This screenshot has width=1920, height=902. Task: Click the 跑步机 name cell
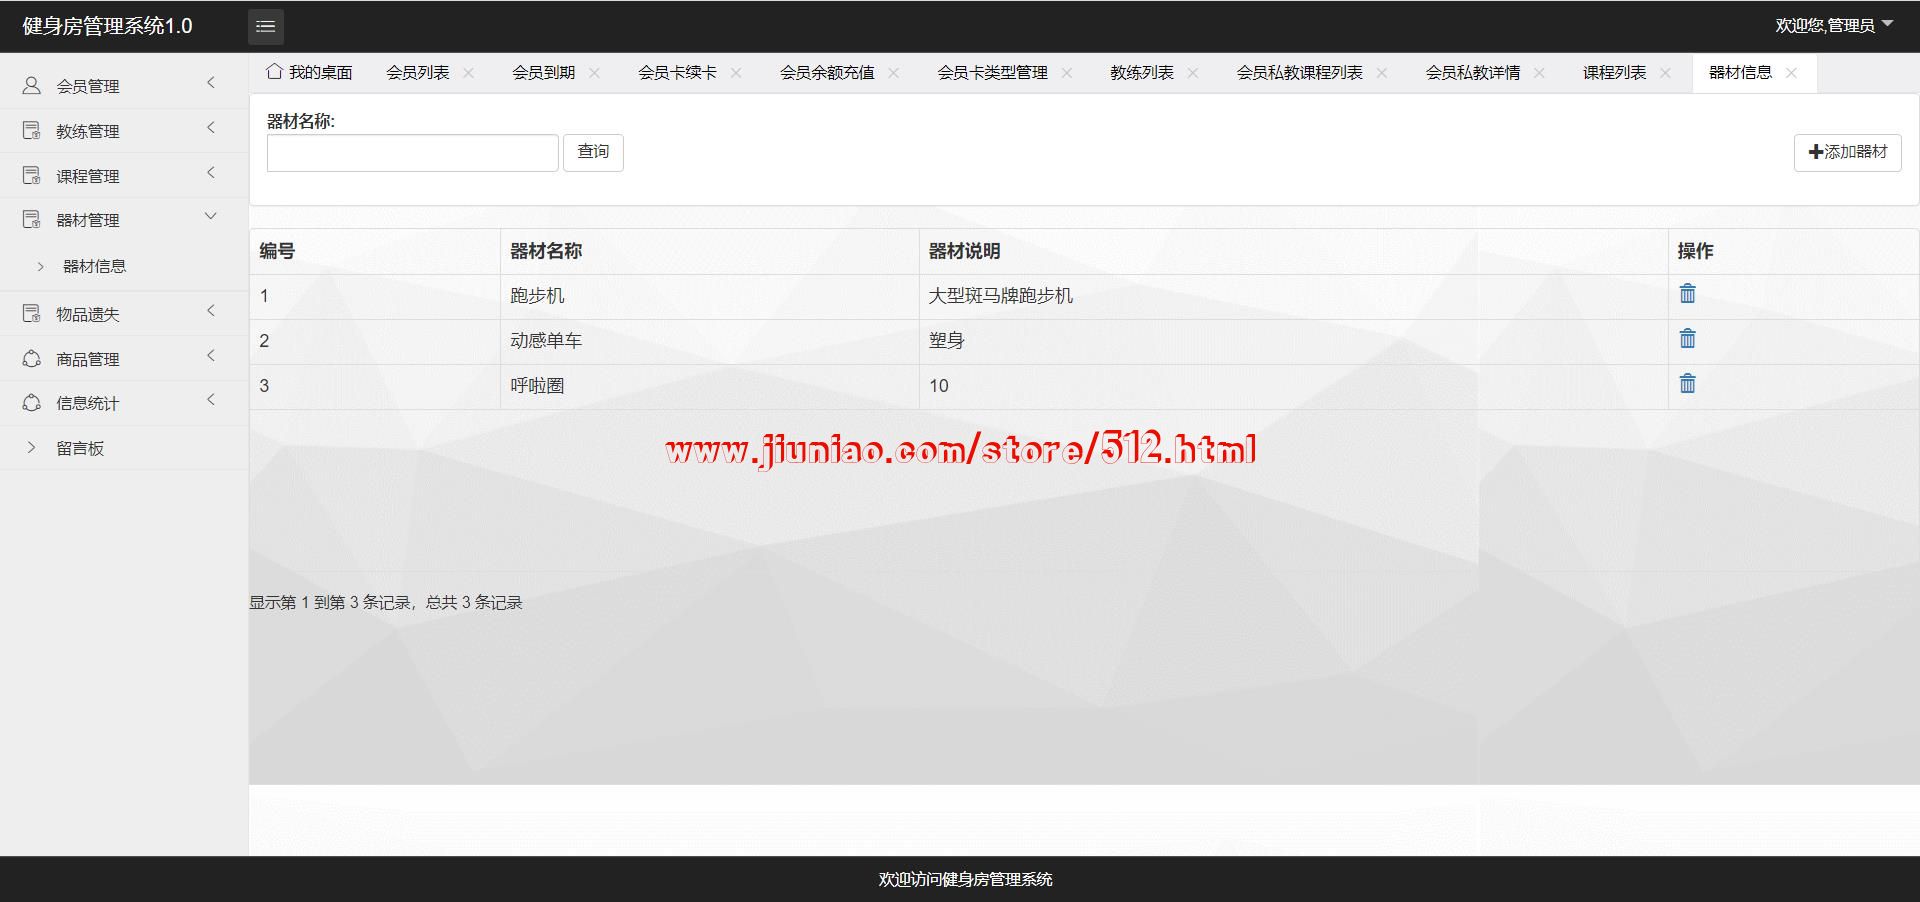[x=709, y=296]
